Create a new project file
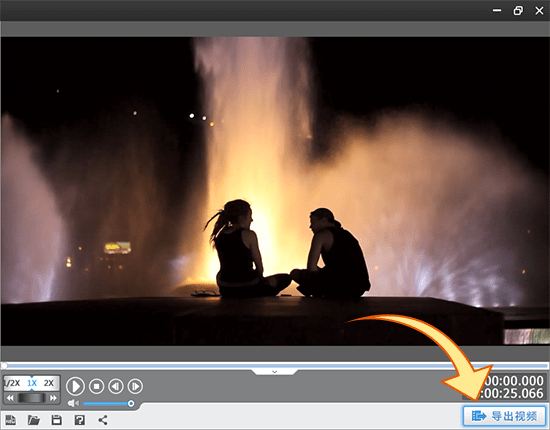The width and height of the screenshot is (550, 430). pos(11,420)
